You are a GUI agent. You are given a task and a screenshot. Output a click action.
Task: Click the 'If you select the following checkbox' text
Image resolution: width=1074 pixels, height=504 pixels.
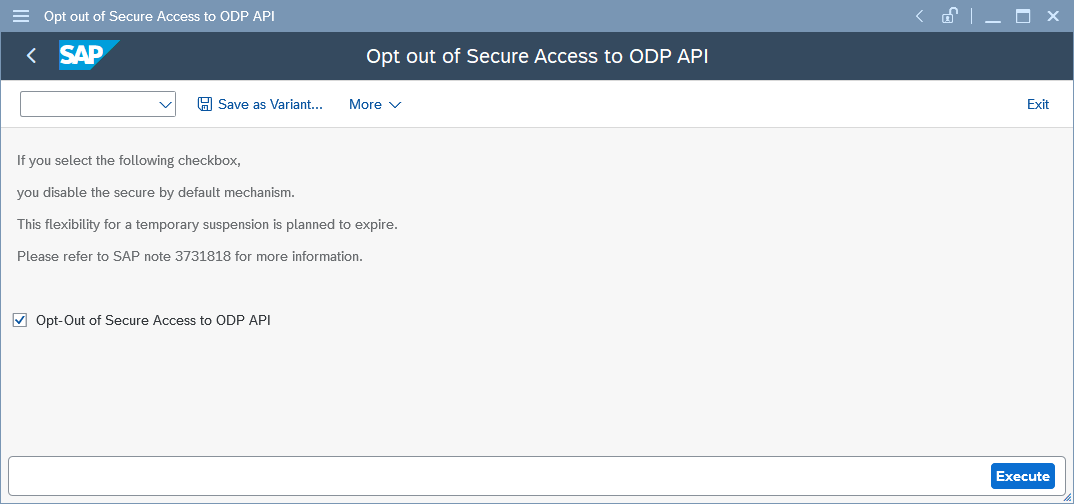tap(129, 161)
